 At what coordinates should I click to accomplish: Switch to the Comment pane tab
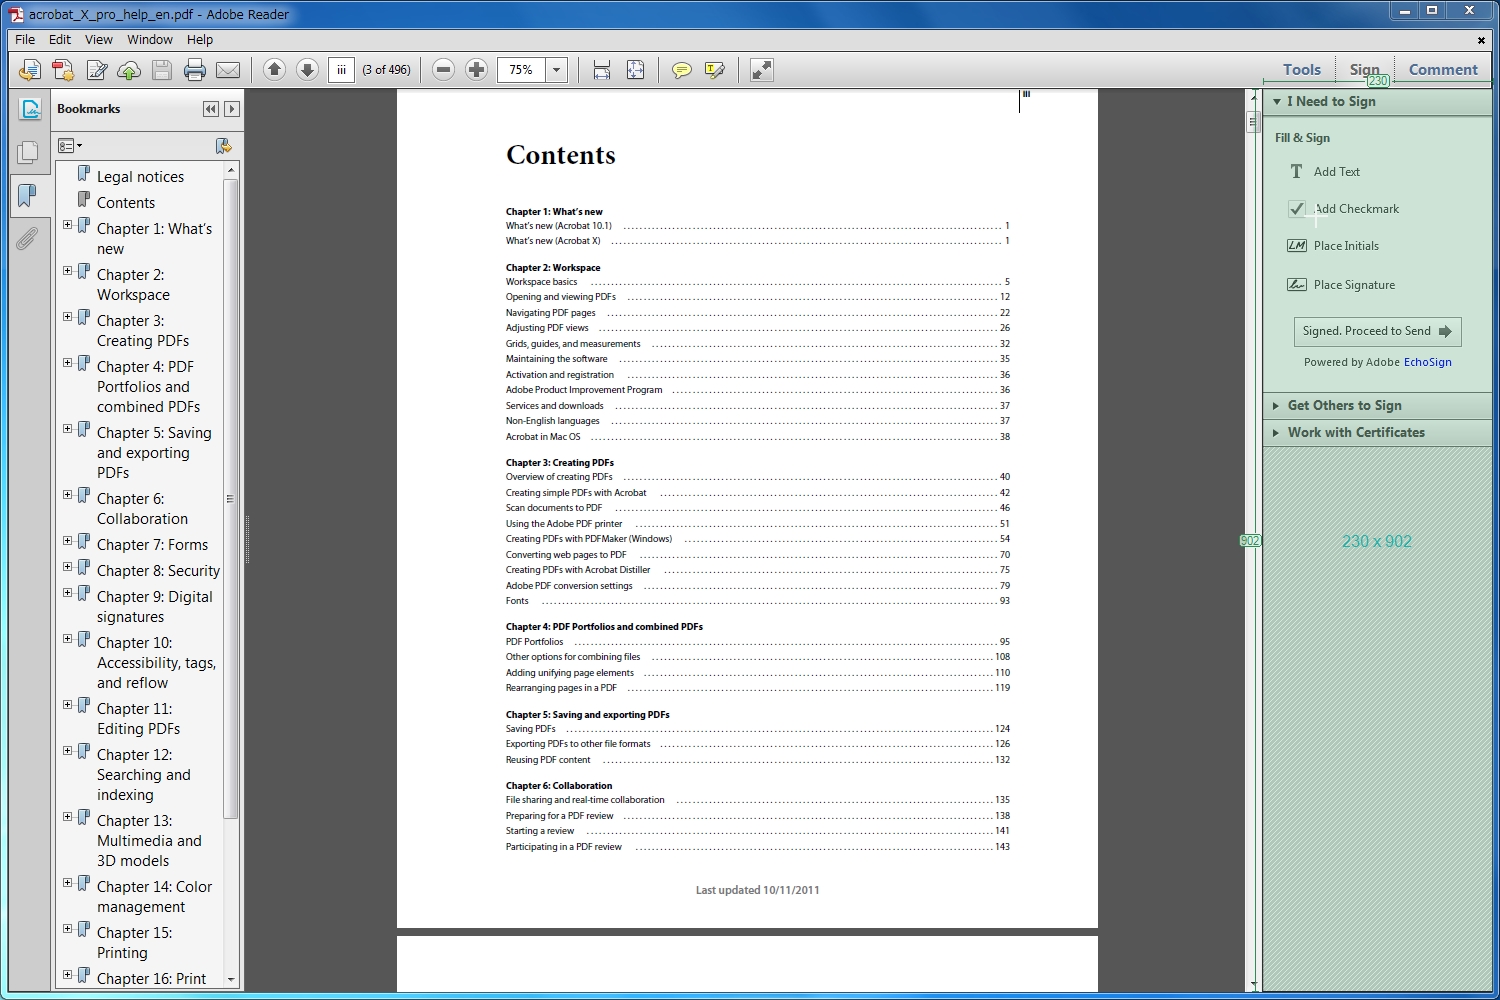[x=1443, y=70]
